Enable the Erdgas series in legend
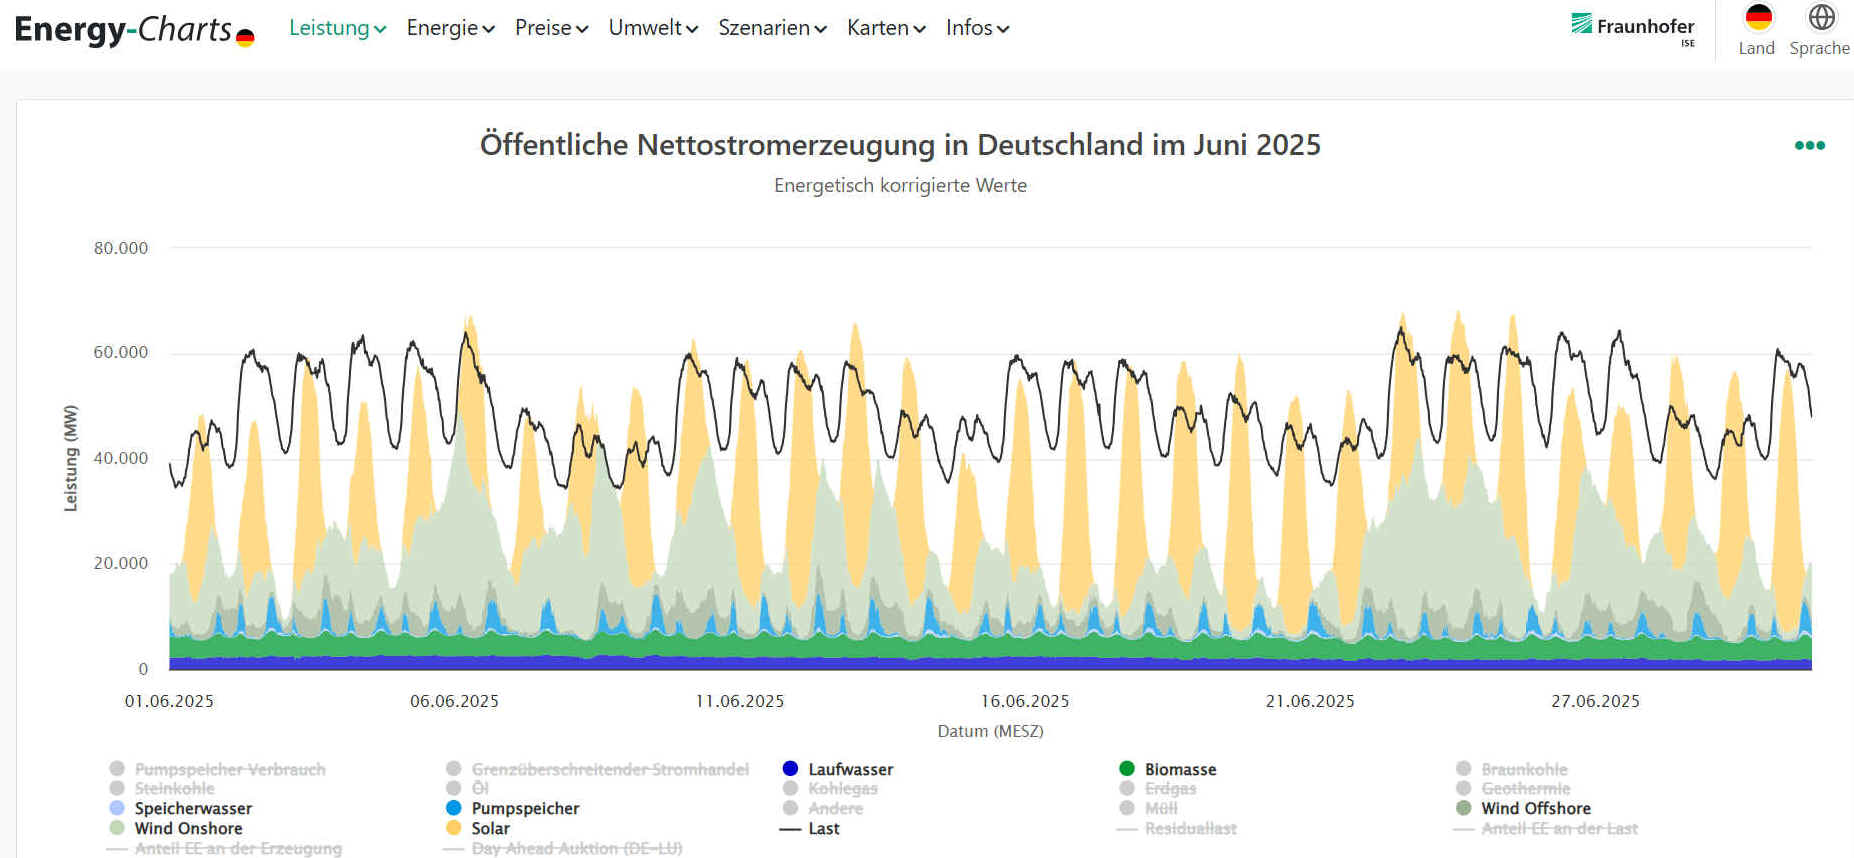 click(1170, 789)
